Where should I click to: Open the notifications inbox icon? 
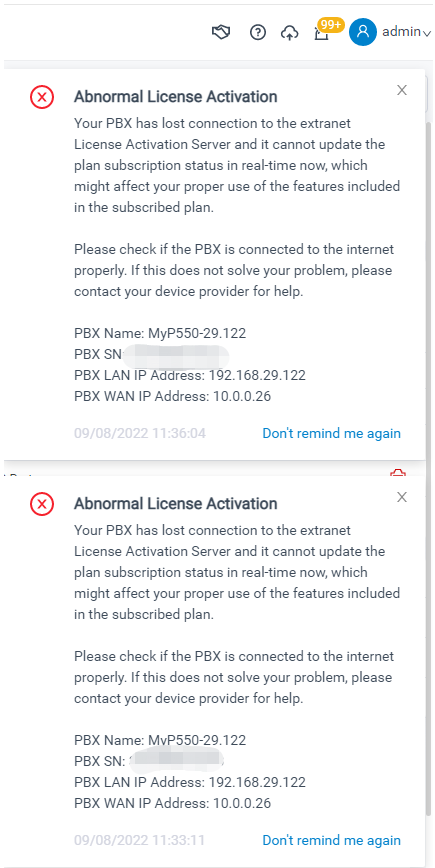pyautogui.click(x=322, y=34)
